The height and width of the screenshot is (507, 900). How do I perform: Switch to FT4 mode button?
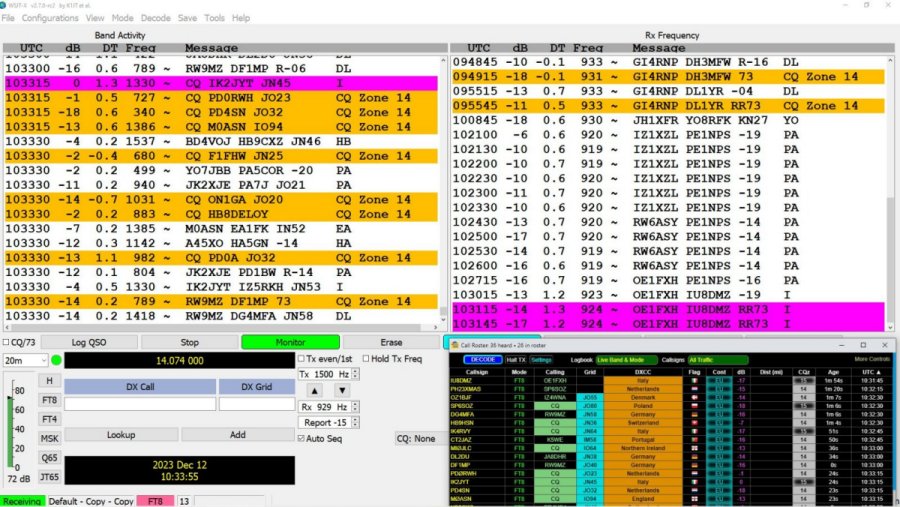tap(49, 420)
